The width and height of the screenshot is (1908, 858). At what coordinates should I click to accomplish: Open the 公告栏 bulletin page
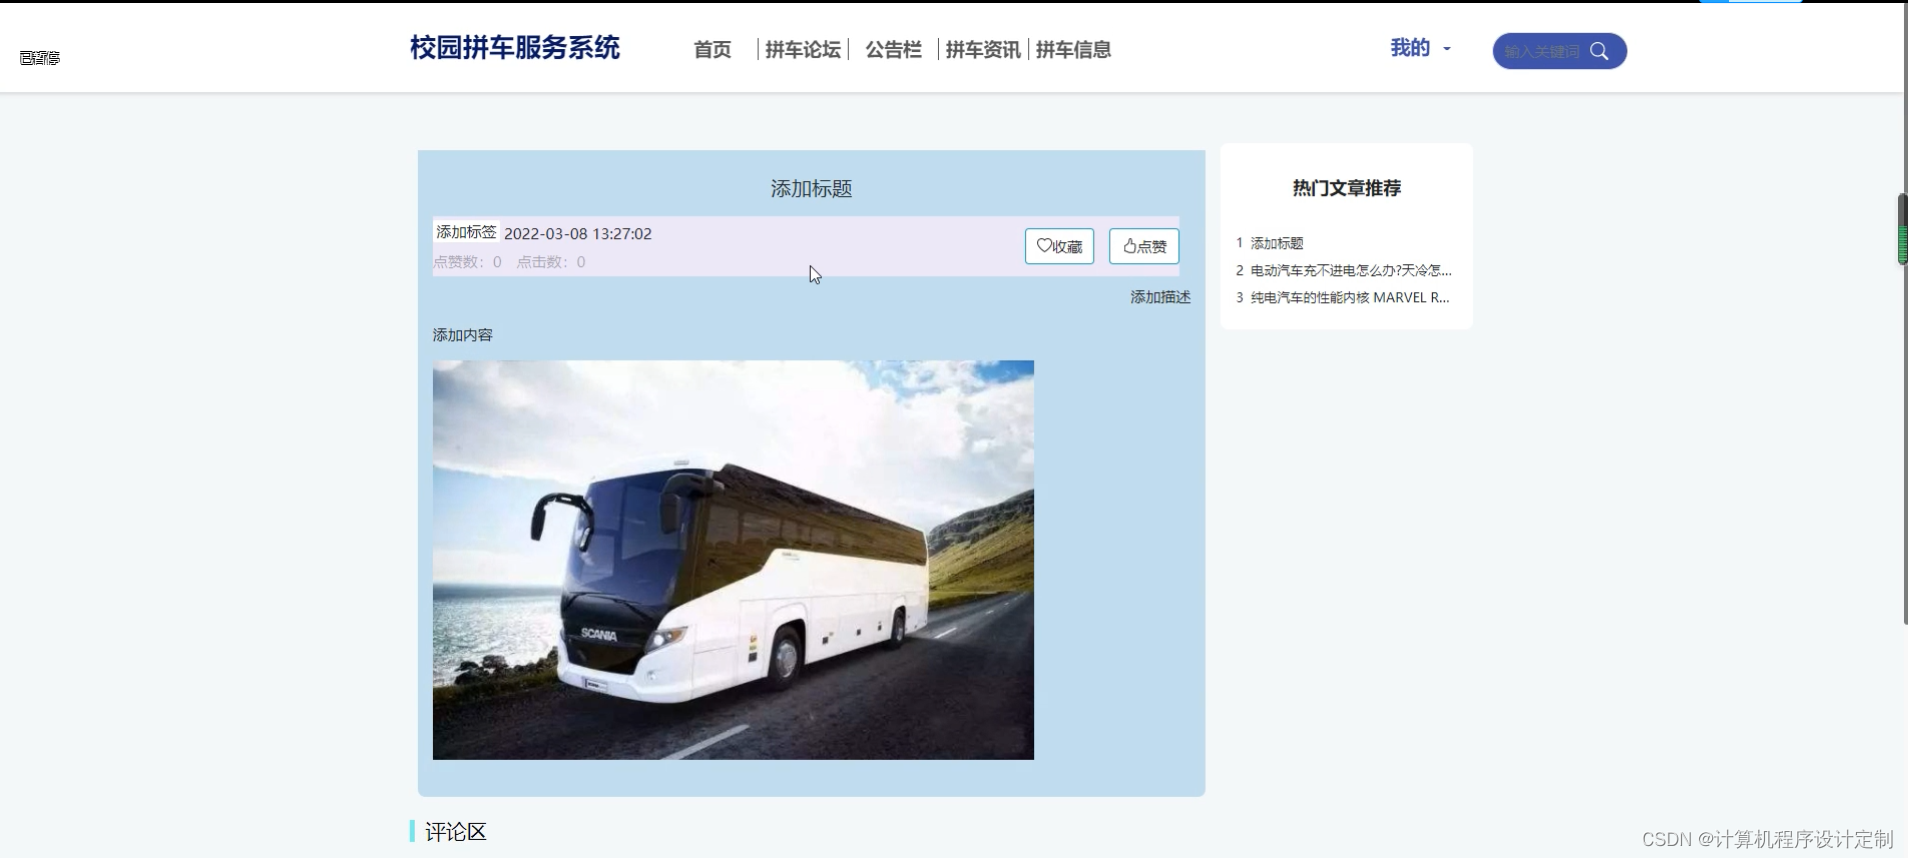(x=893, y=50)
